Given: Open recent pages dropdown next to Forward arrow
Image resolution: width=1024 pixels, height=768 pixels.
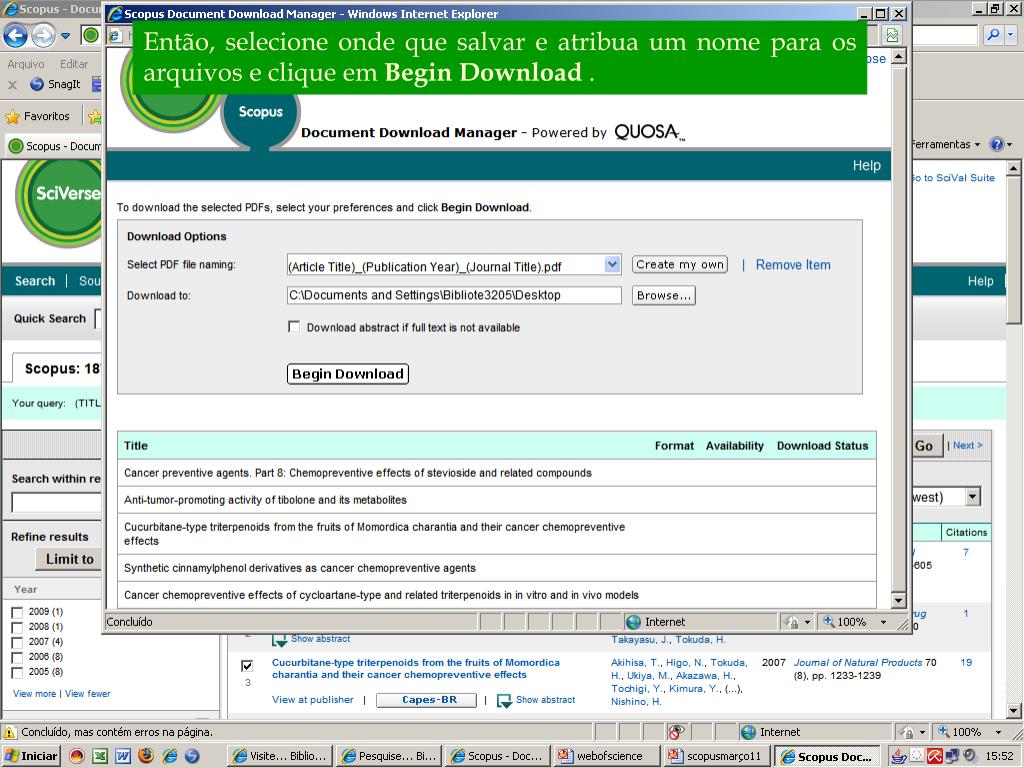Looking at the screenshot, I should (65, 36).
